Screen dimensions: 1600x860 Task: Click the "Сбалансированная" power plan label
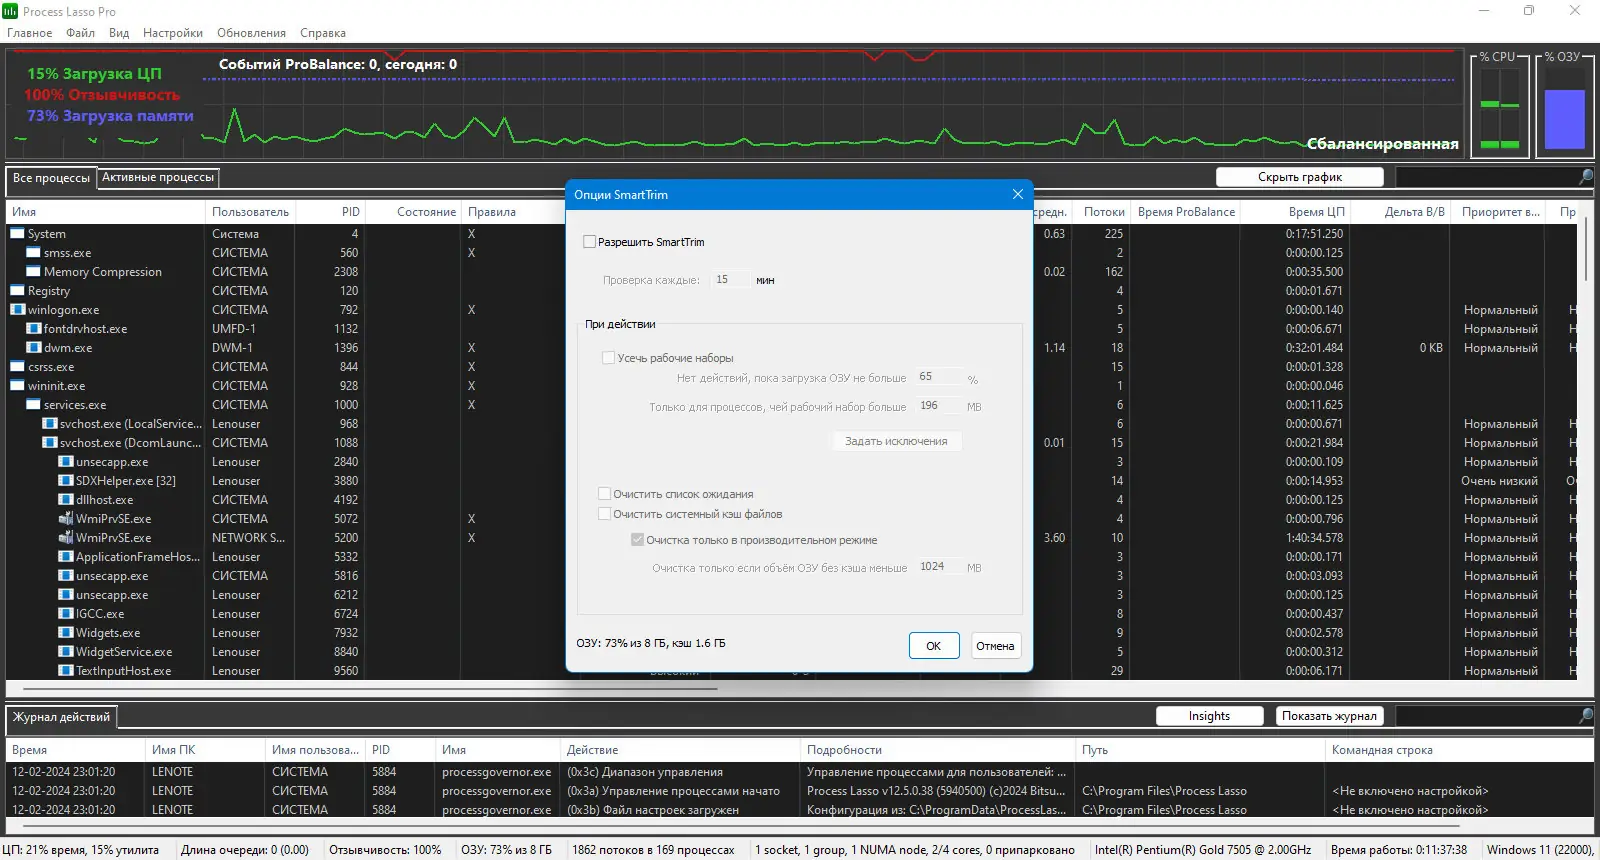point(1382,144)
